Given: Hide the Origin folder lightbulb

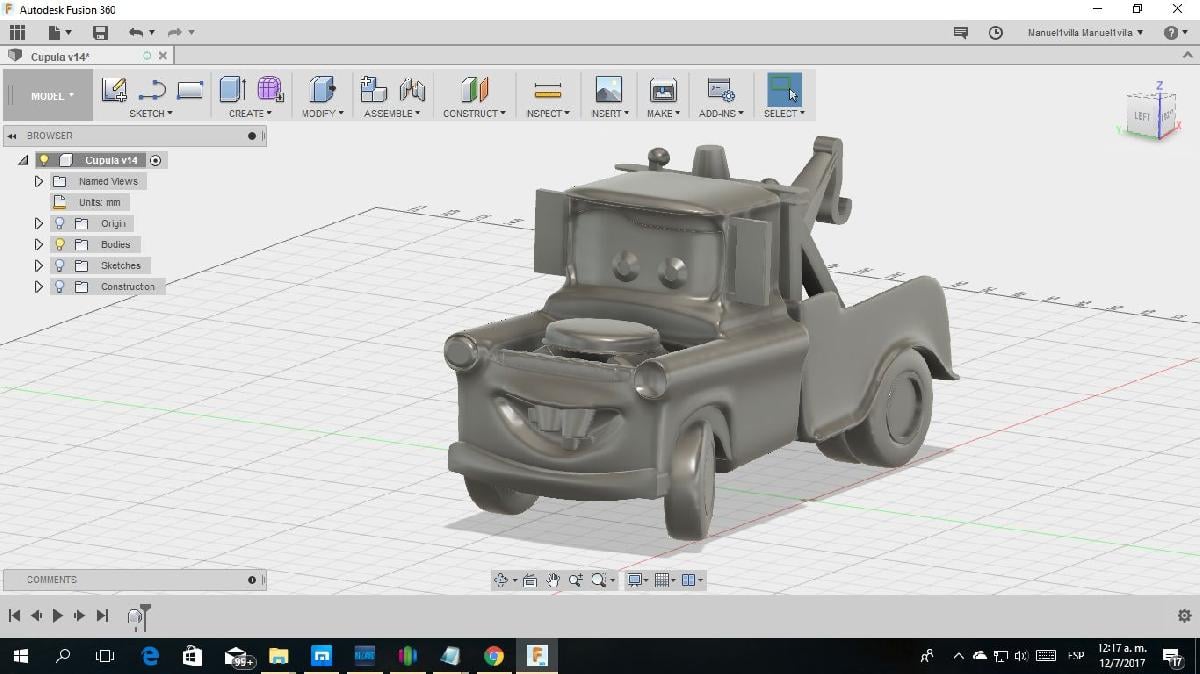Looking at the screenshot, I should point(59,223).
